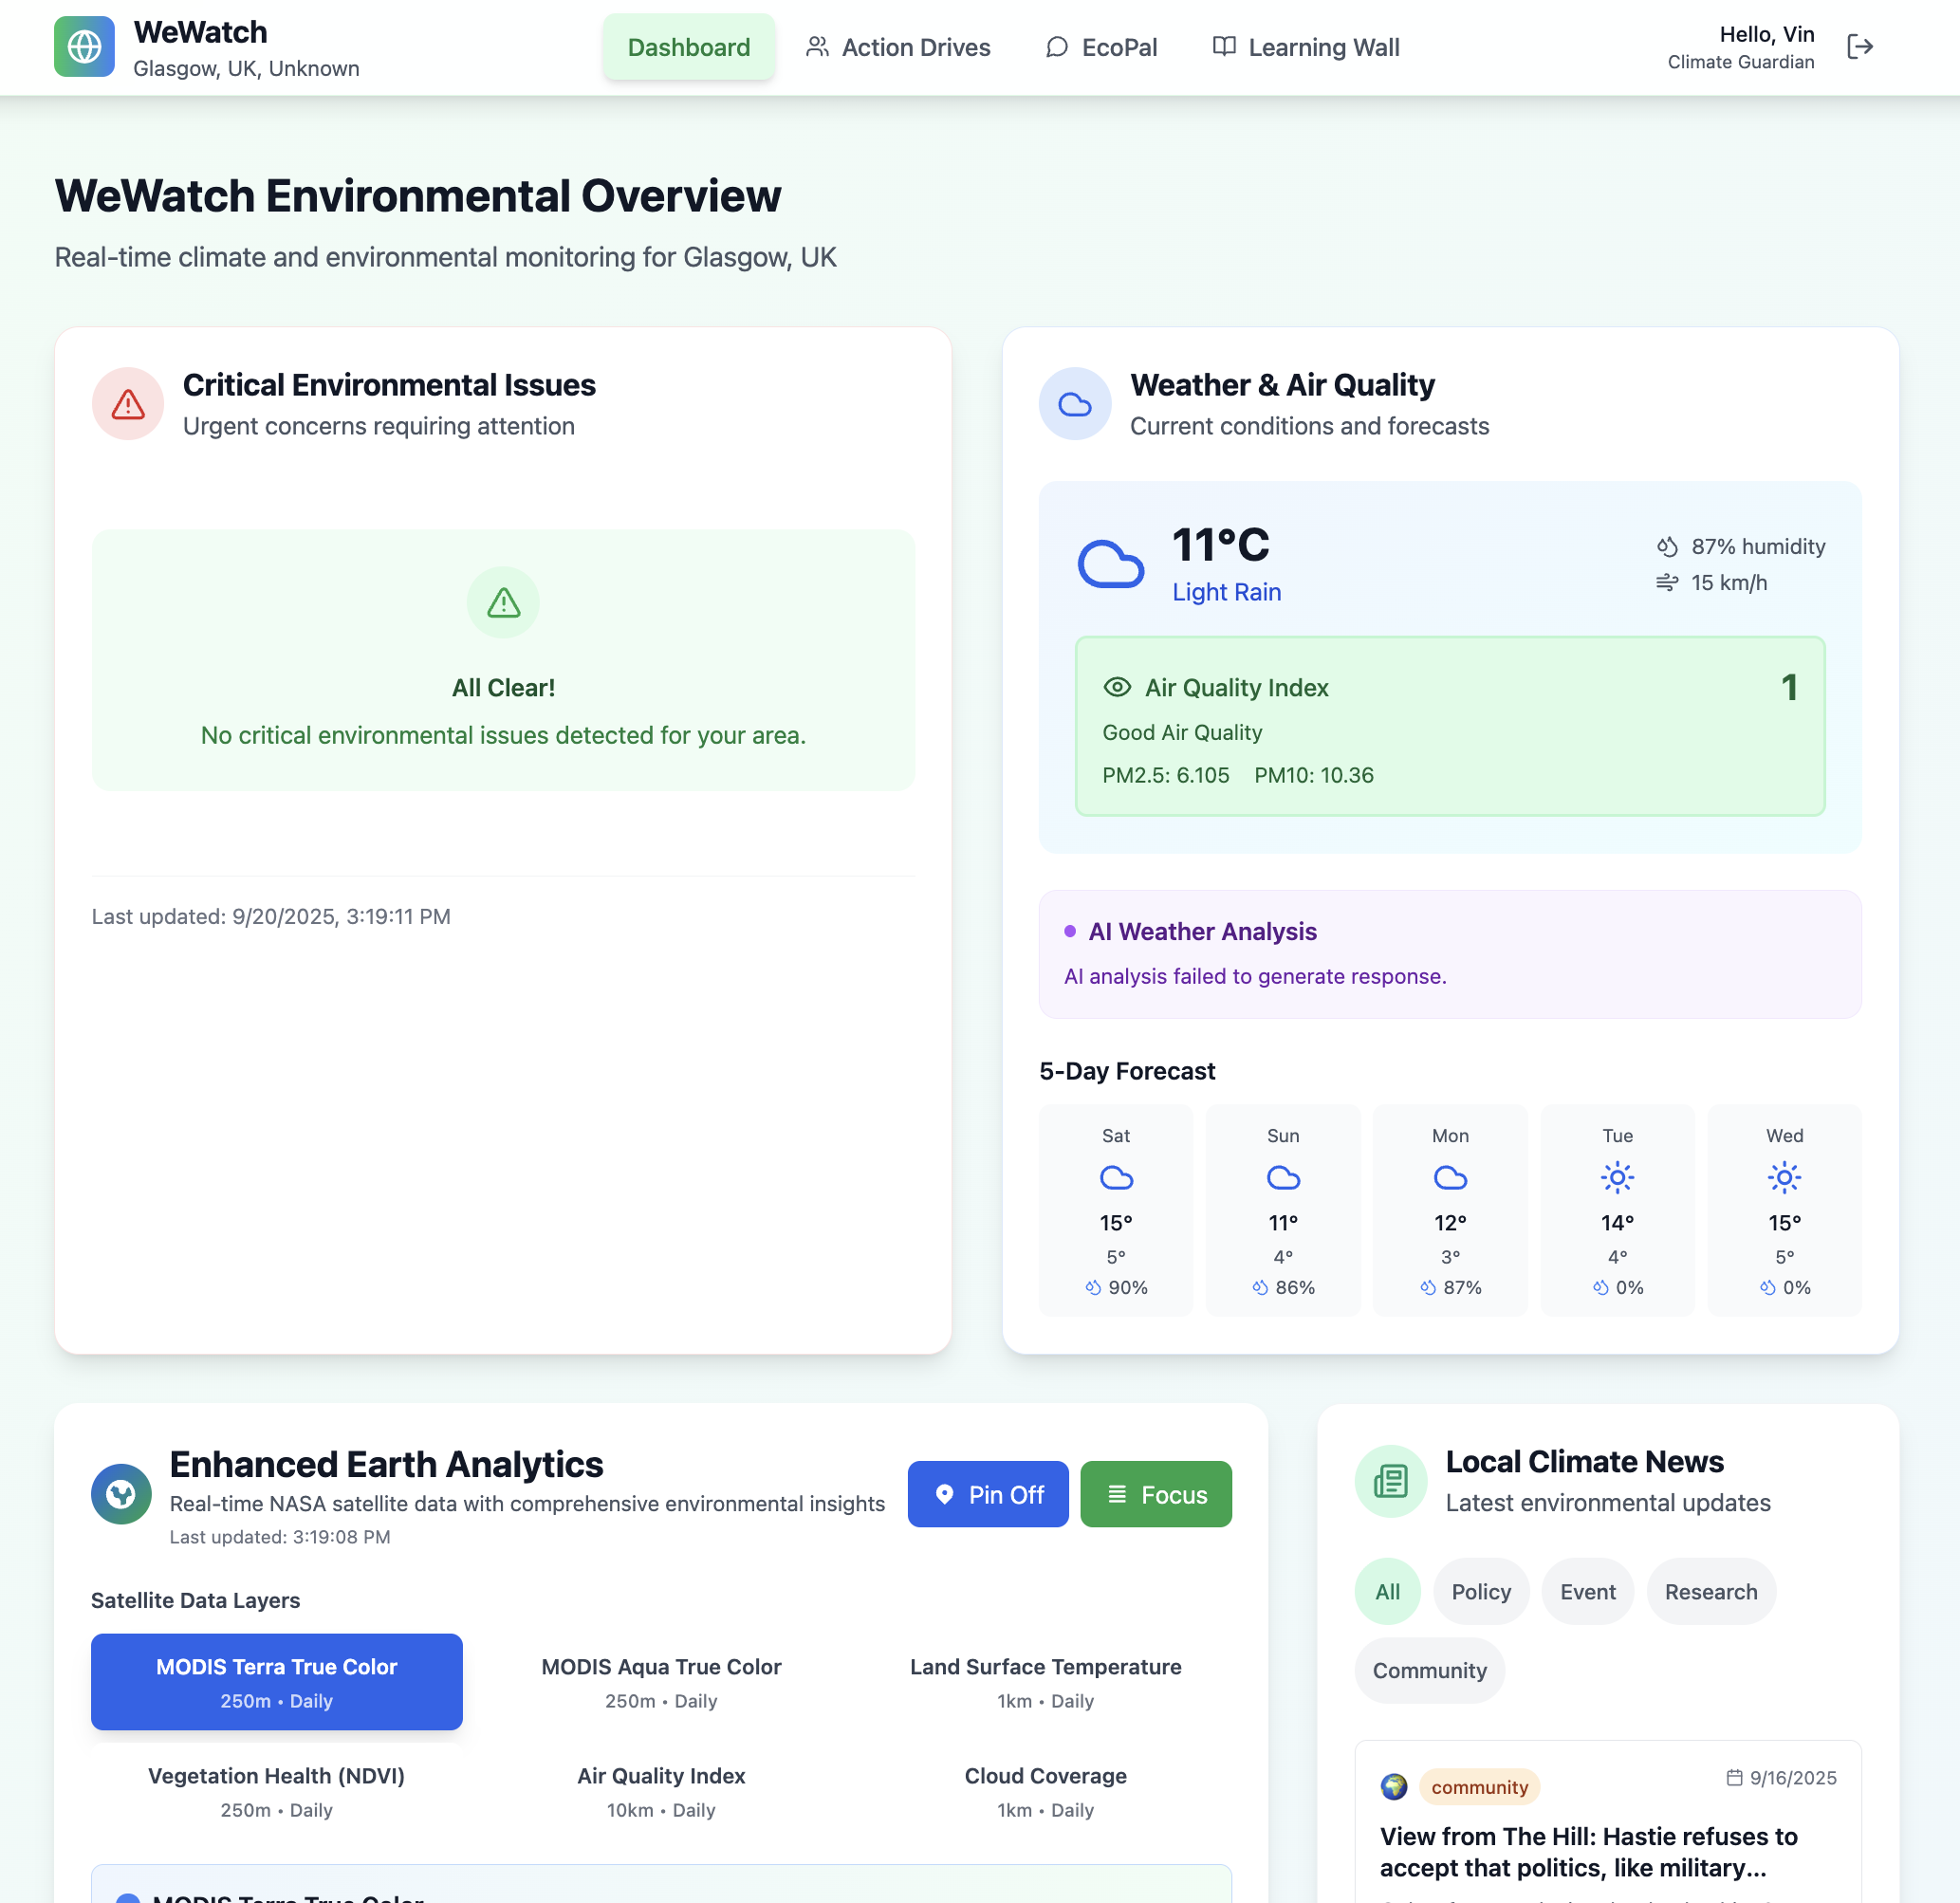Select the All news filter chip
The width and height of the screenshot is (1960, 1903).
point(1387,1591)
